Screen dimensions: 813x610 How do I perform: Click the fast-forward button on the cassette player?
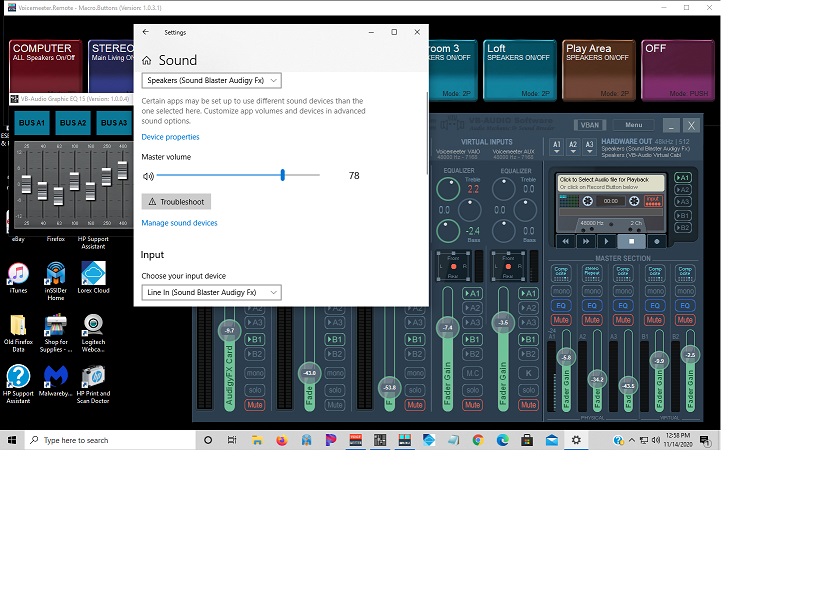[586, 241]
